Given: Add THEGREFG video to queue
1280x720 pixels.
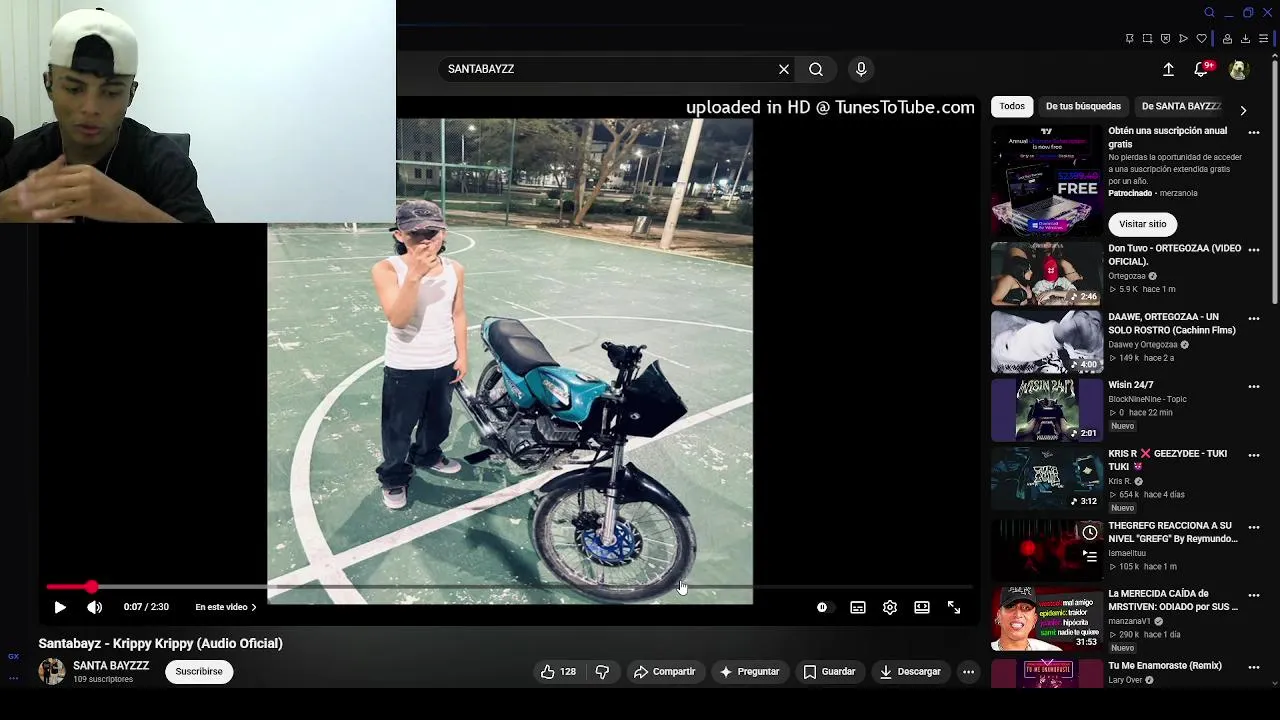Looking at the screenshot, I should [1090, 556].
